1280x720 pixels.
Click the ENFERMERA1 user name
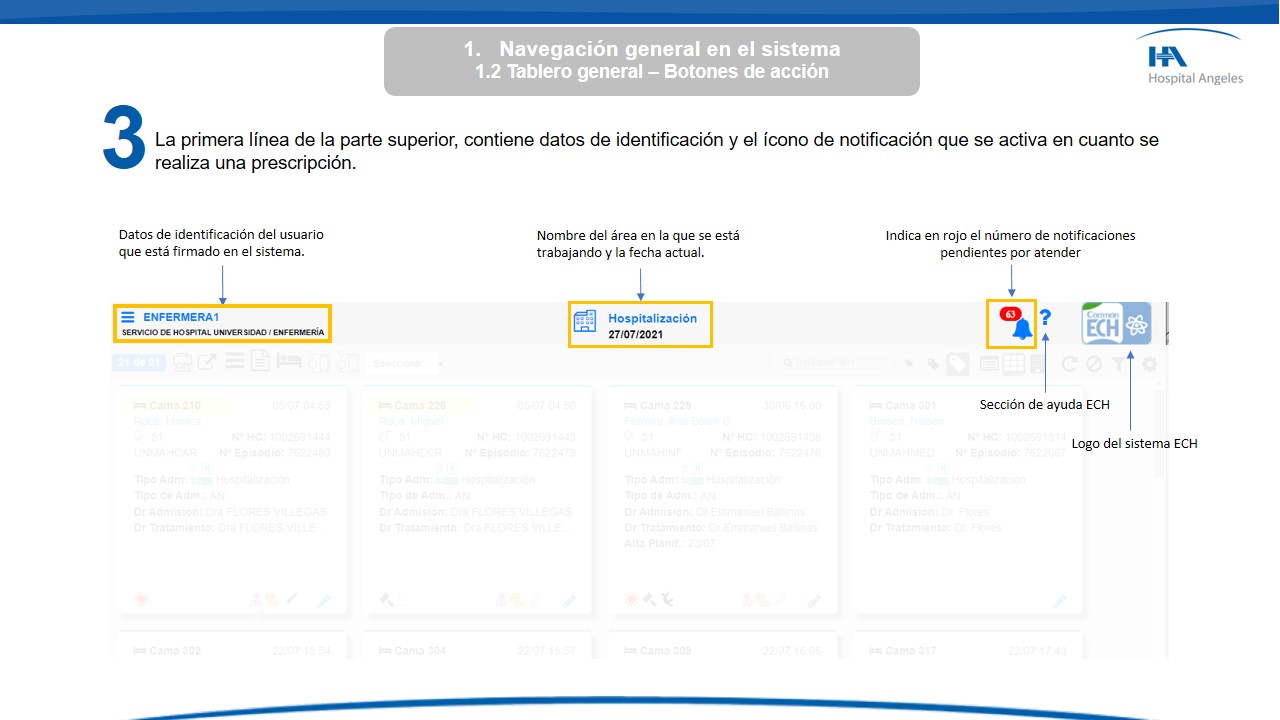click(181, 317)
